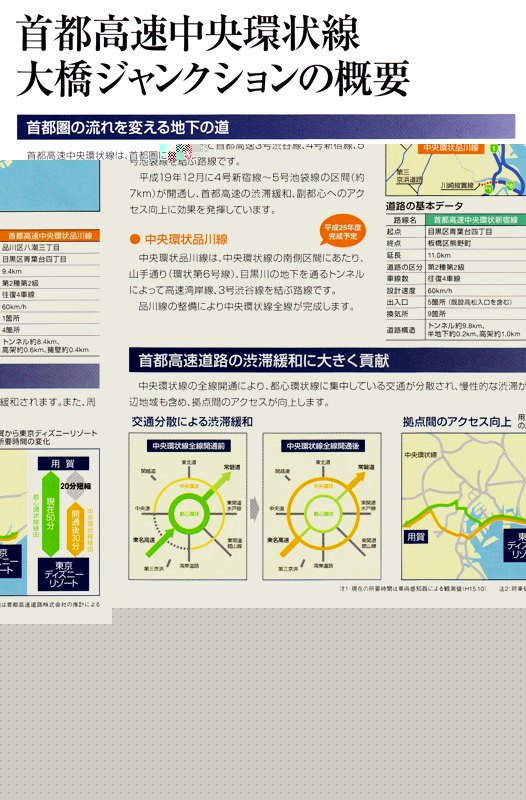Click the '起点' row label
The height and width of the screenshot is (800, 526).
click(x=394, y=232)
